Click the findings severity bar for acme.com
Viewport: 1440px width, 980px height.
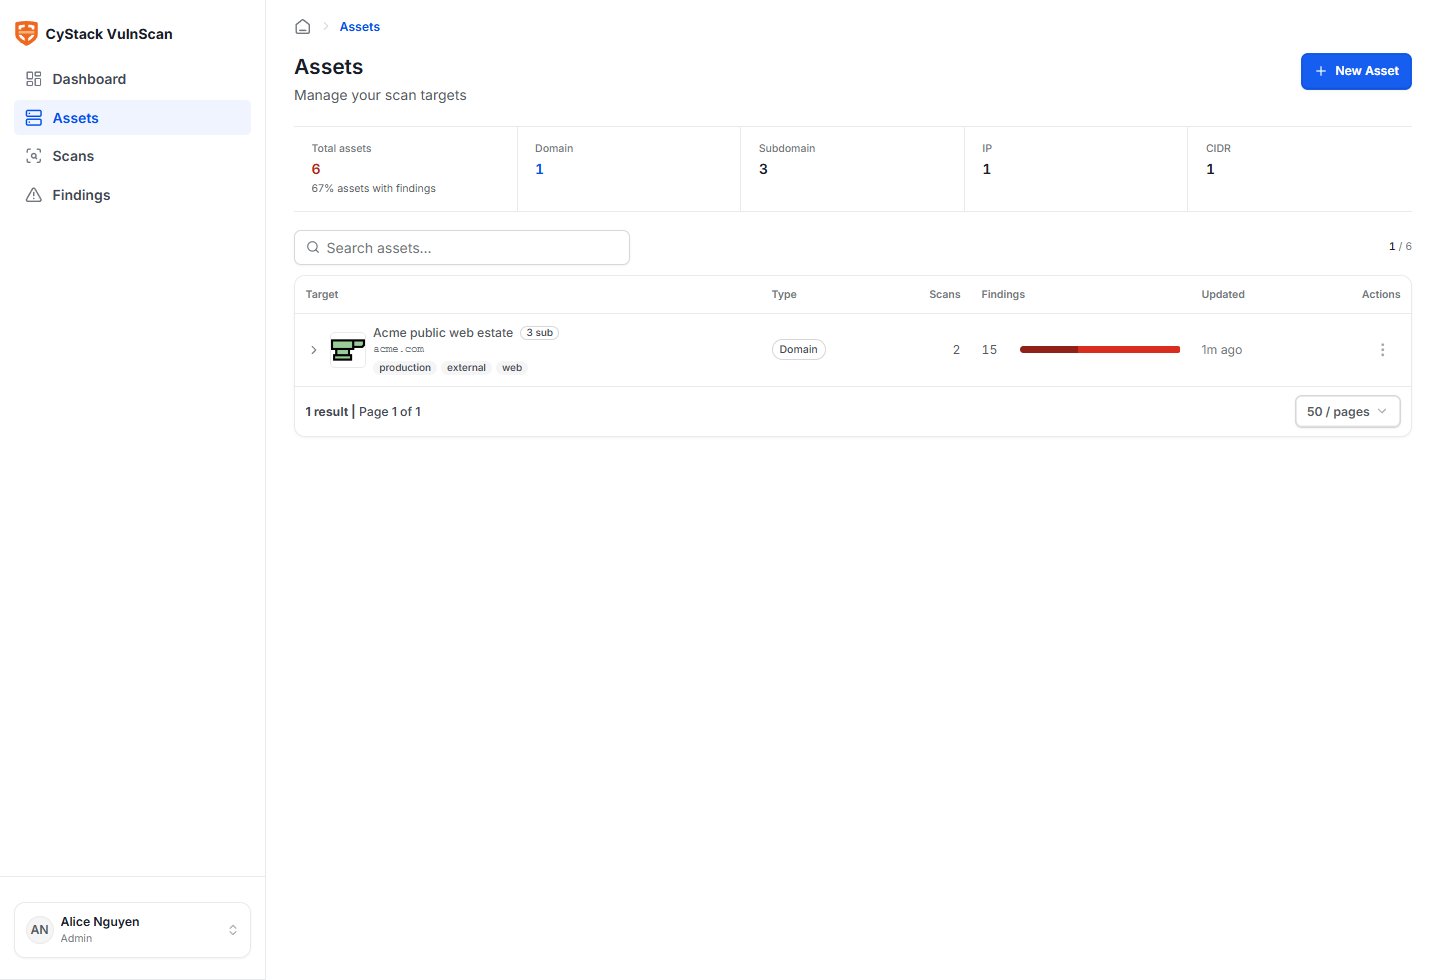(x=1100, y=350)
